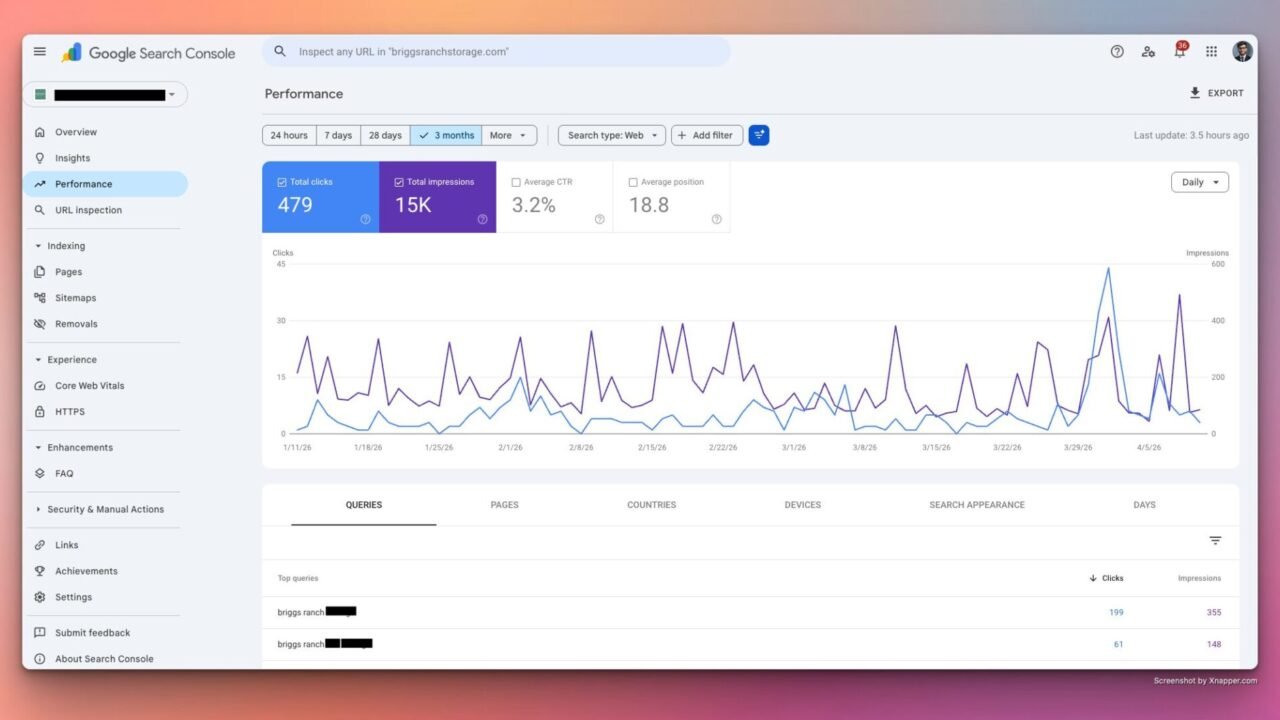This screenshot has height=720, width=1280.
Task: Click the Core Web Vitals gauge icon
Action: (40, 386)
